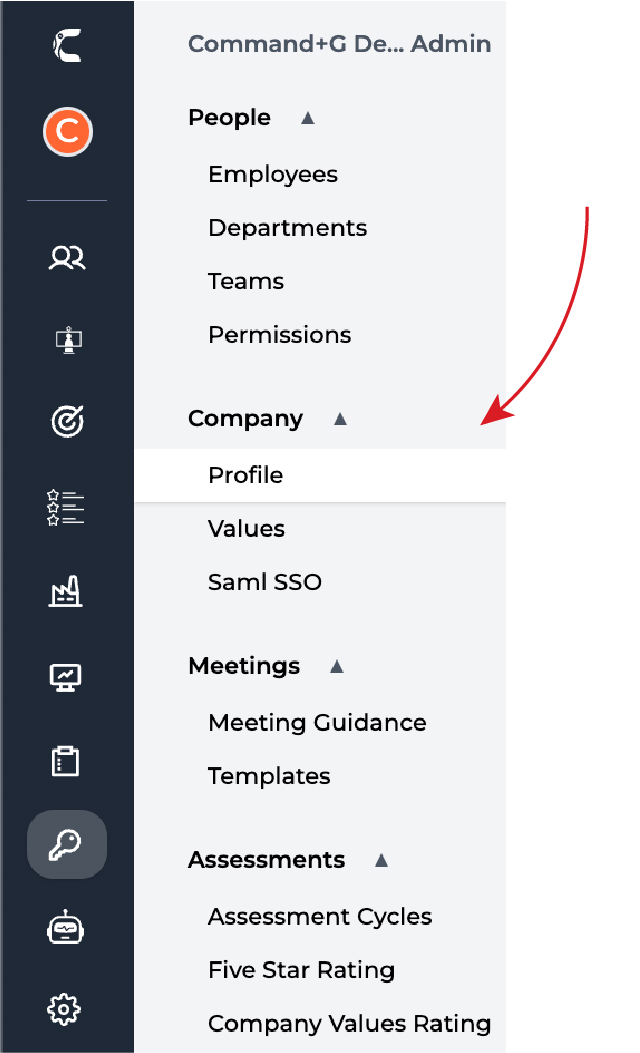Collapse the Company section arrow
Image resolution: width=640 pixels, height=1053 pixels.
pos(340,419)
